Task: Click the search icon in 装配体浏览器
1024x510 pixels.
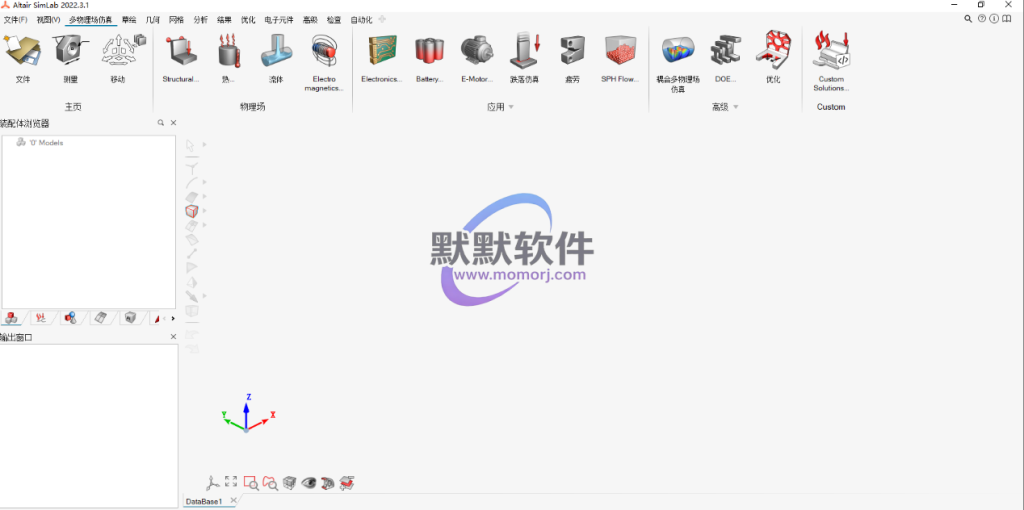Action: click(x=160, y=123)
